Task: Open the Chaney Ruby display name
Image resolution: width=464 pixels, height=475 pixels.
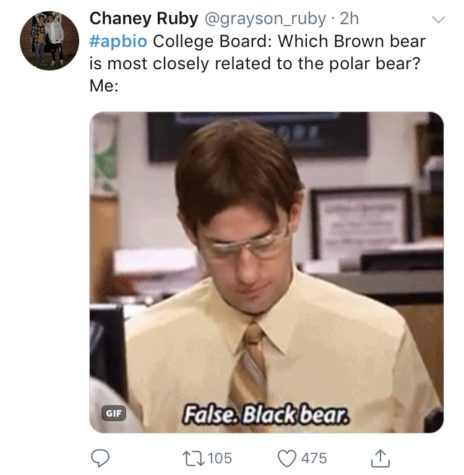Action: pyautogui.click(x=144, y=18)
